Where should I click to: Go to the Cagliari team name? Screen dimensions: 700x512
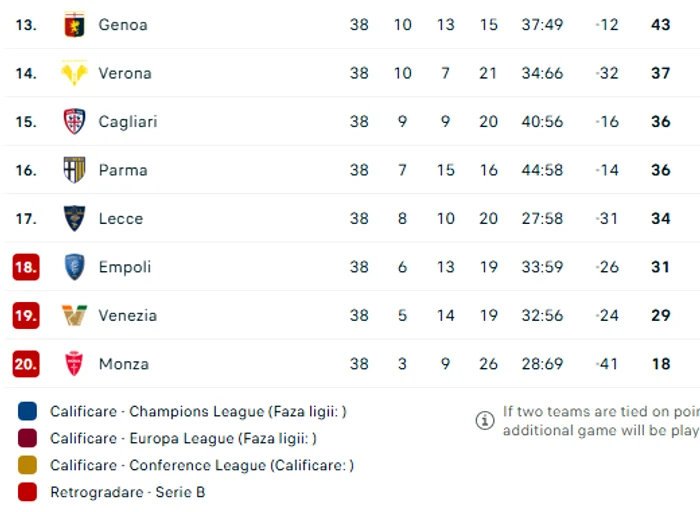(128, 121)
